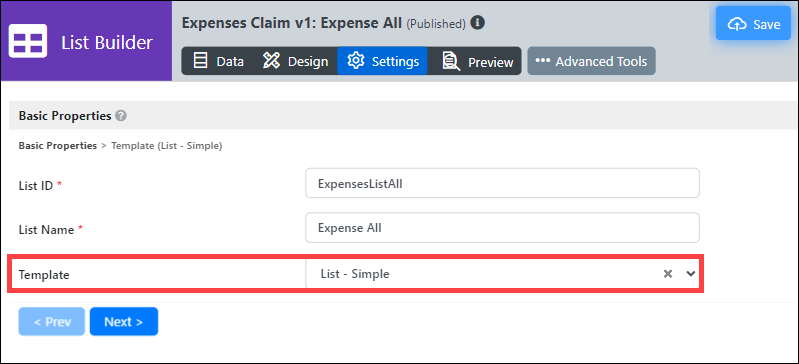Click the info icon beside Published status
Screen dimensions: 799x364
pos(477,22)
